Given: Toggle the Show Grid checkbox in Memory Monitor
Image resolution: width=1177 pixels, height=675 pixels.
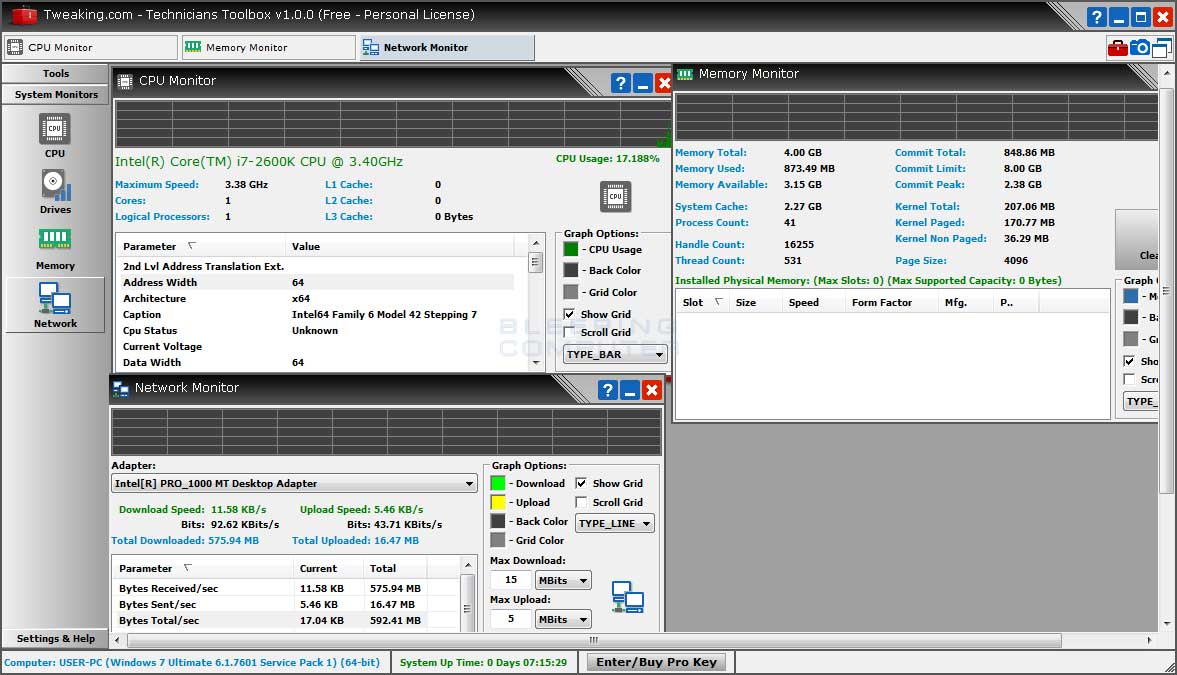Looking at the screenshot, I should 1129,360.
